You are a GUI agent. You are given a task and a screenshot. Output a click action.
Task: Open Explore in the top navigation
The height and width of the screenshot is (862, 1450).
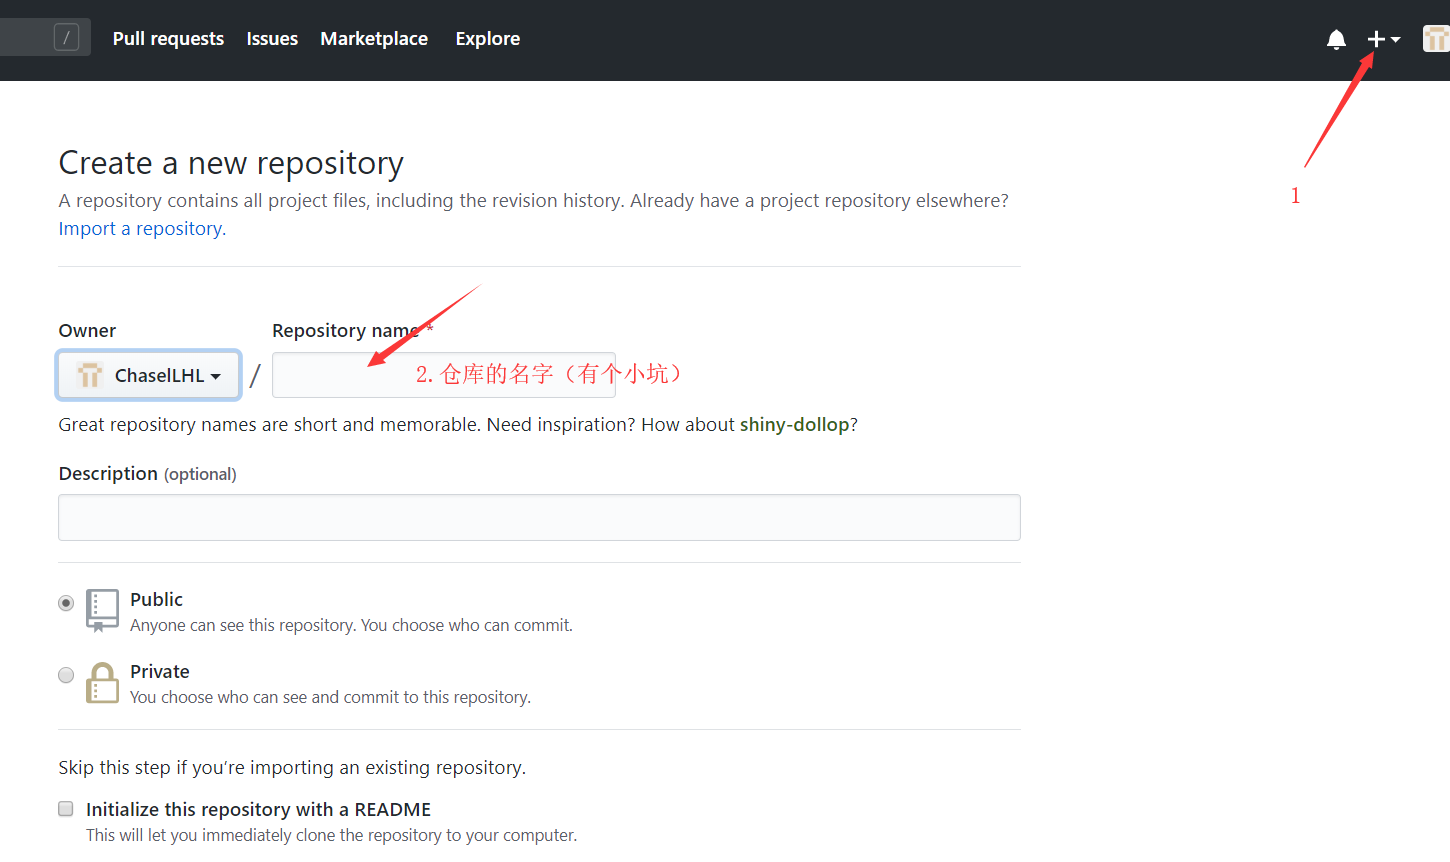488,39
